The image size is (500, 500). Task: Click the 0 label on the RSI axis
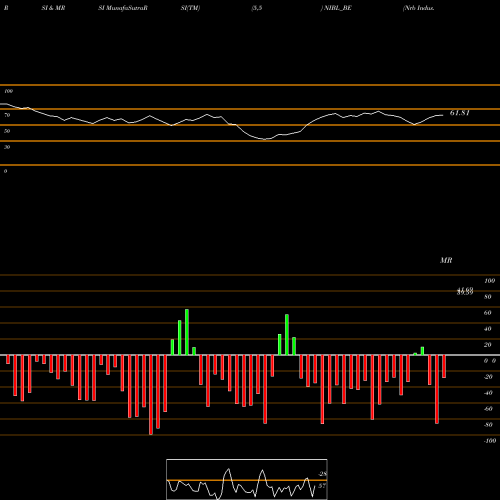coord(5,171)
